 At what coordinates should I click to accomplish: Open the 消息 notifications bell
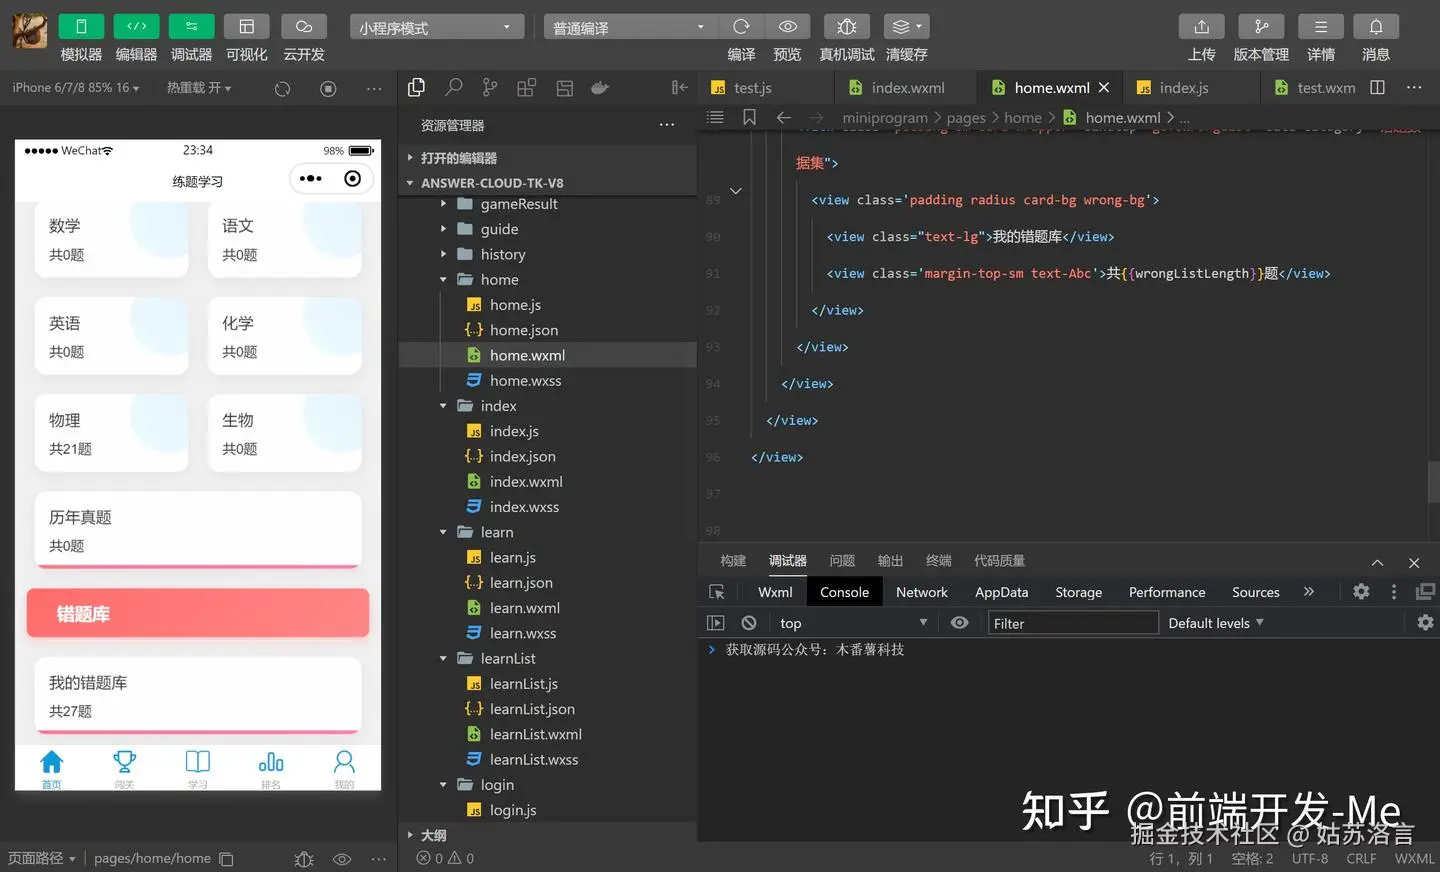tap(1376, 27)
